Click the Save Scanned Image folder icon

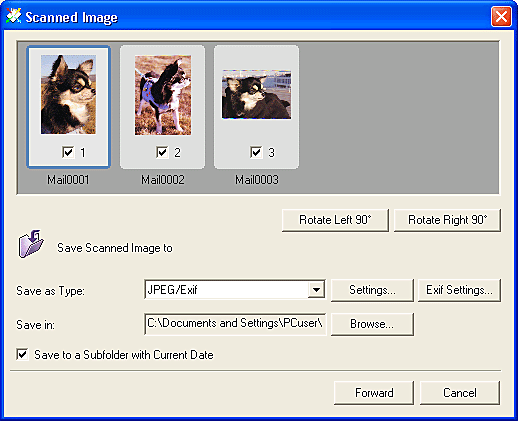31,244
